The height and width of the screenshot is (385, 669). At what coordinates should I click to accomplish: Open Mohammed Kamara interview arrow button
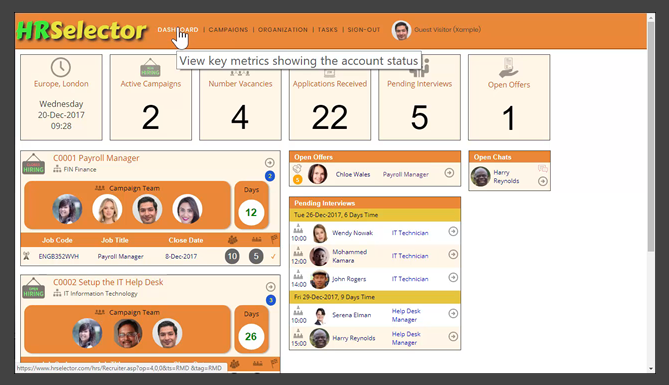tap(453, 254)
